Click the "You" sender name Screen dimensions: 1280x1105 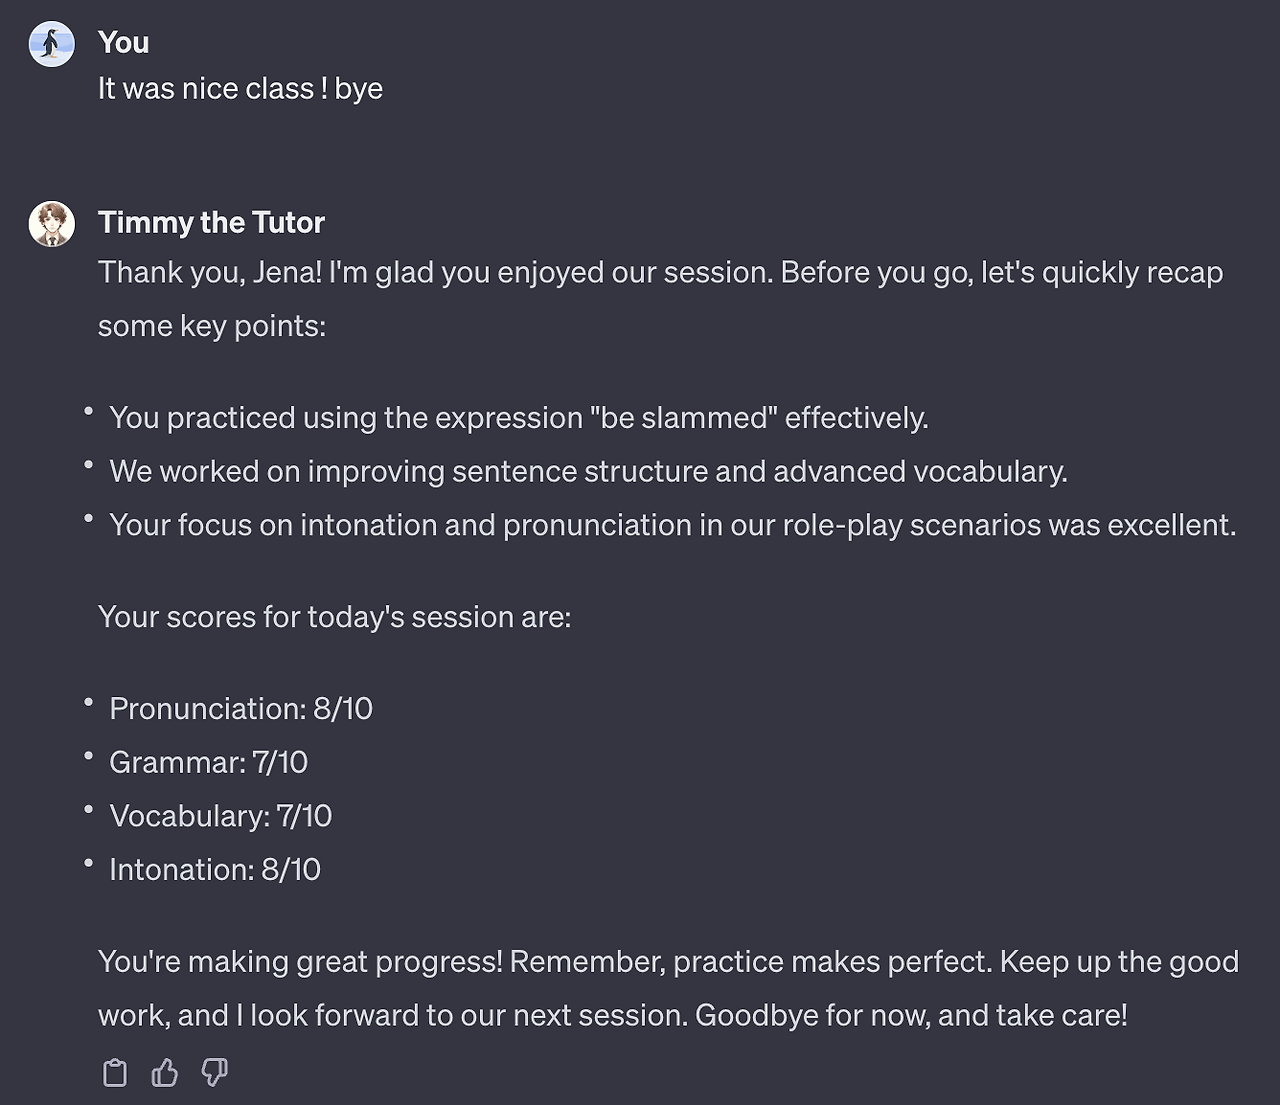tap(124, 42)
